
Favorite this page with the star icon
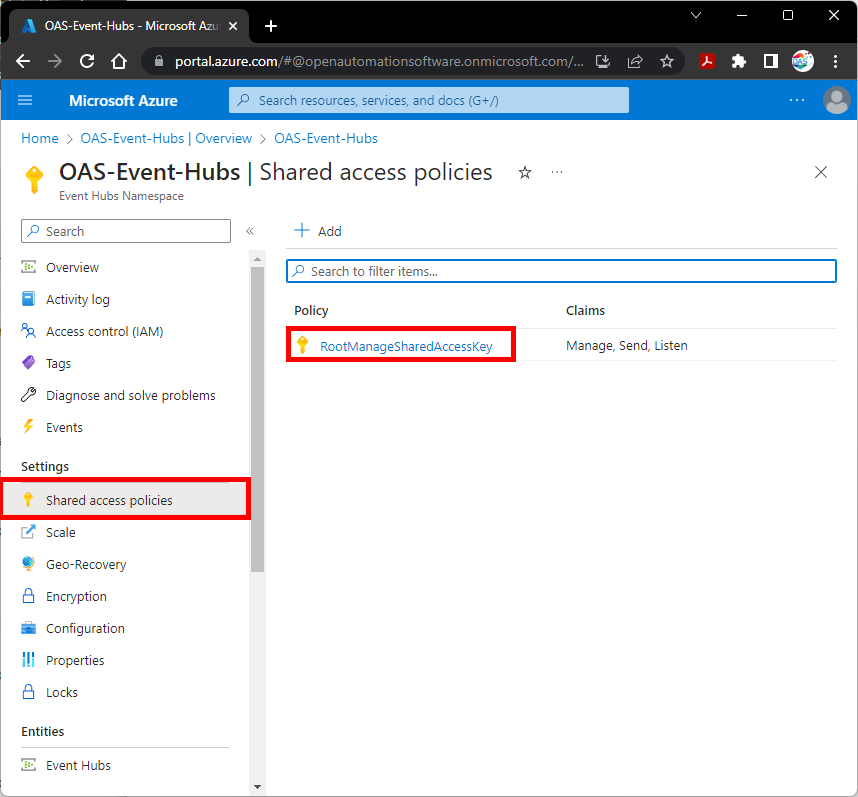pyautogui.click(x=525, y=172)
